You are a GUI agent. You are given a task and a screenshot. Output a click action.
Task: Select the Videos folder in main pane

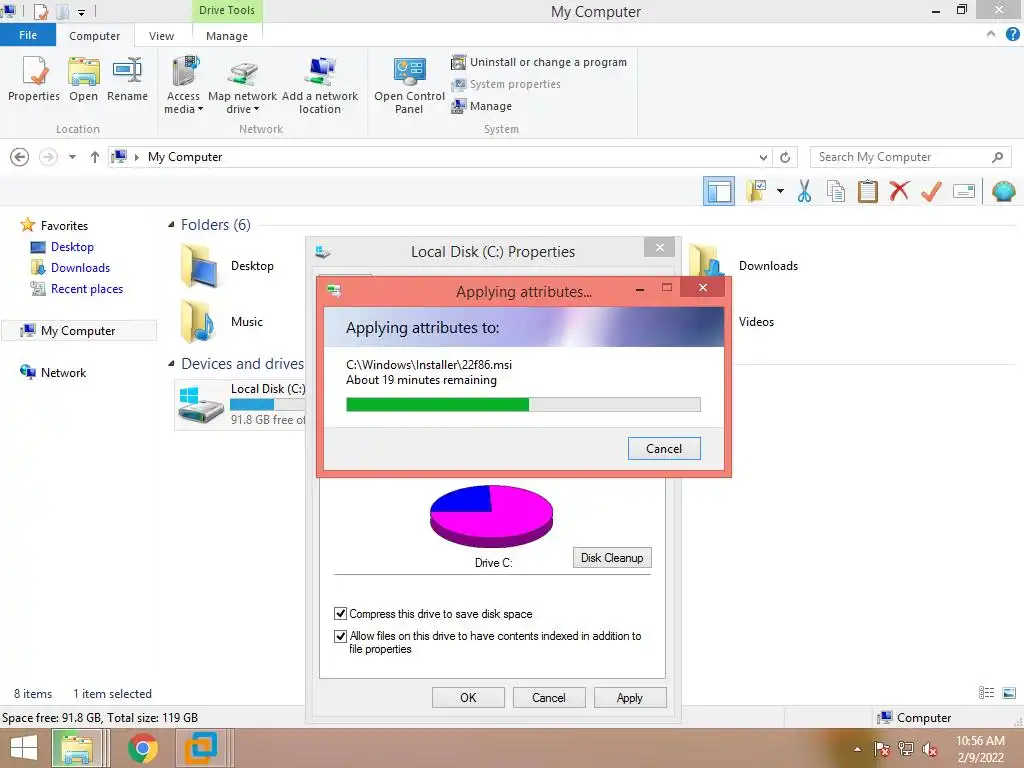coord(756,322)
